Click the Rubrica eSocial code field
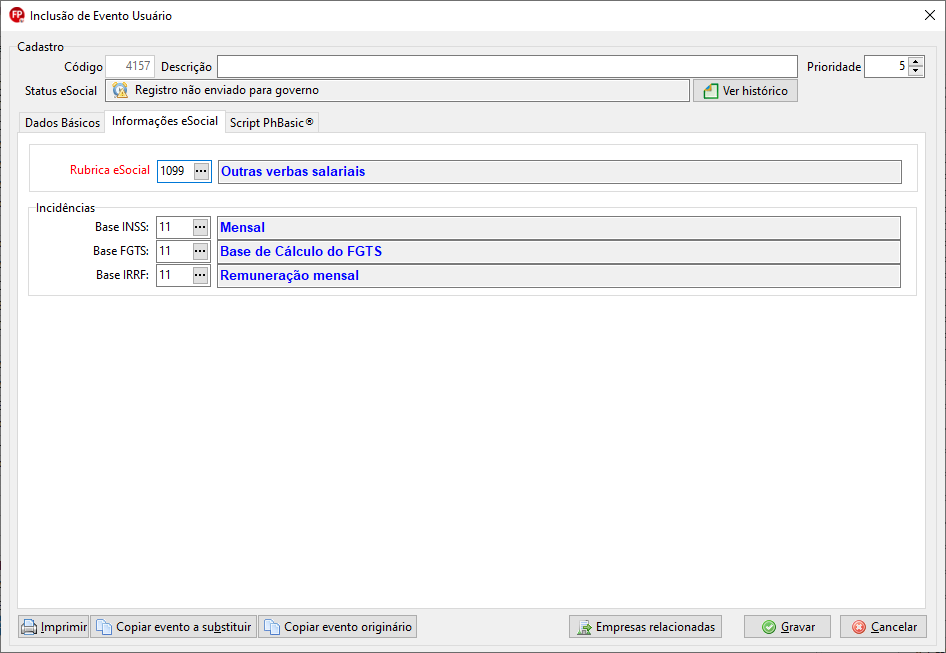This screenshot has height=653, width=946. pyautogui.click(x=176, y=171)
